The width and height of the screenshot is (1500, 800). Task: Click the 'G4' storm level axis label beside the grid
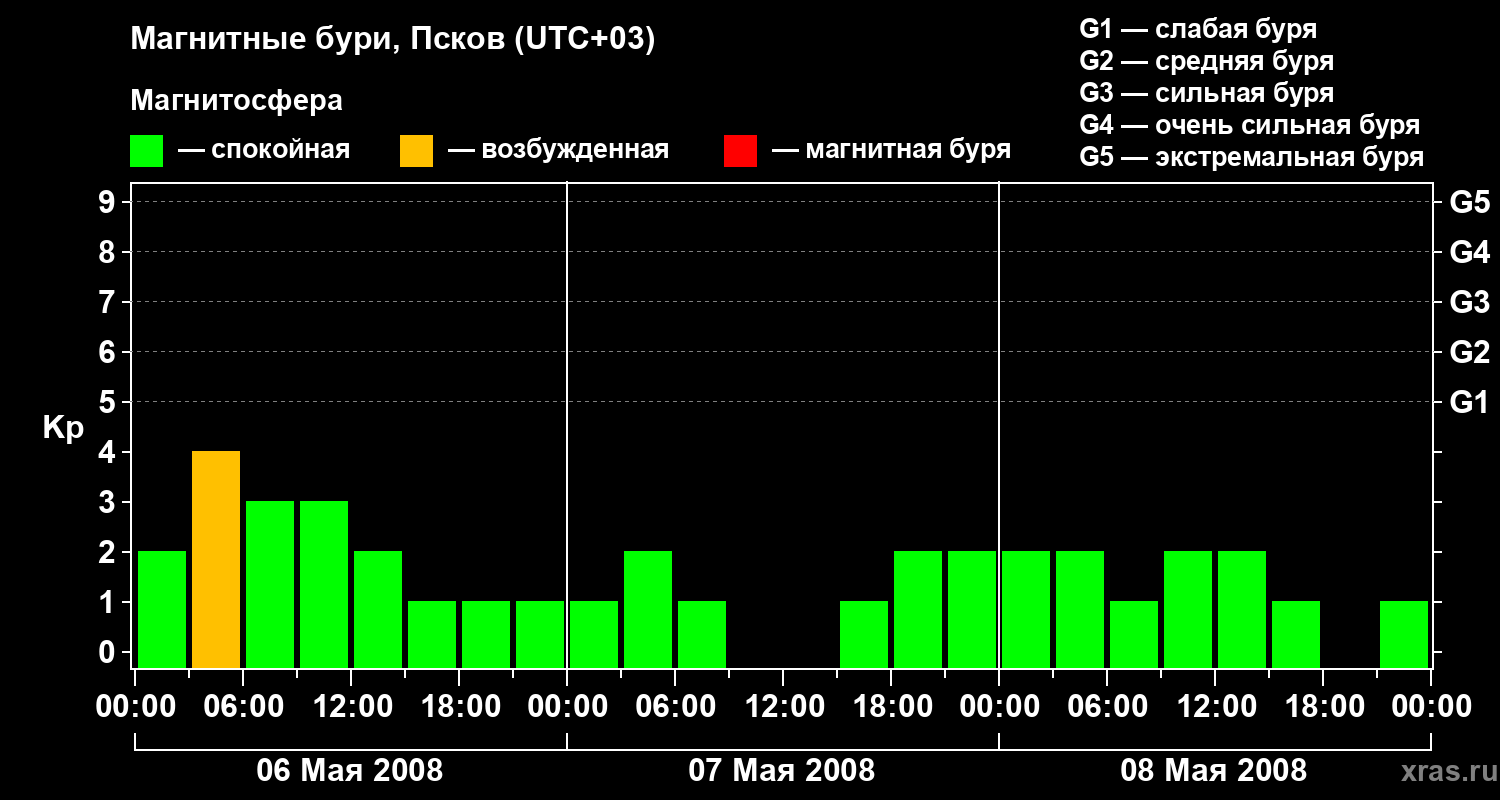[x=1470, y=252]
